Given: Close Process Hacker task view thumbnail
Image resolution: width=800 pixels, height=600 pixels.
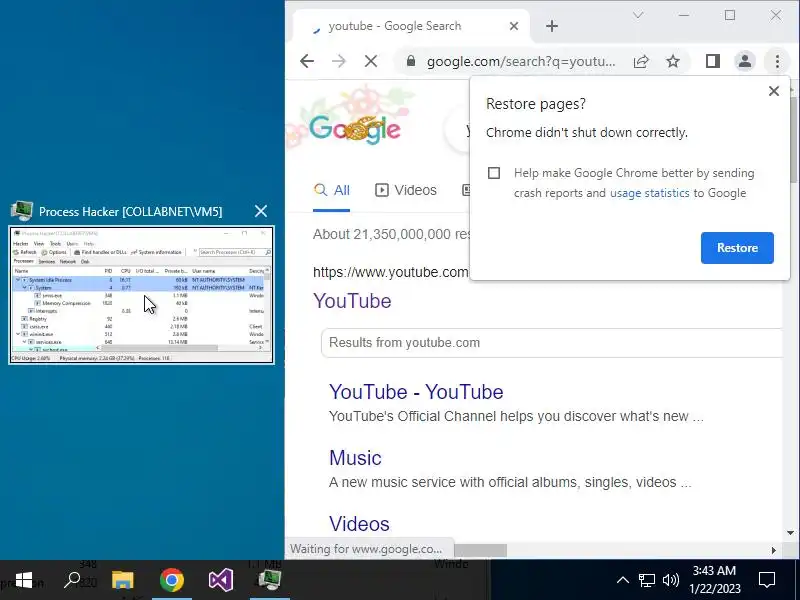Looking at the screenshot, I should pos(261,211).
